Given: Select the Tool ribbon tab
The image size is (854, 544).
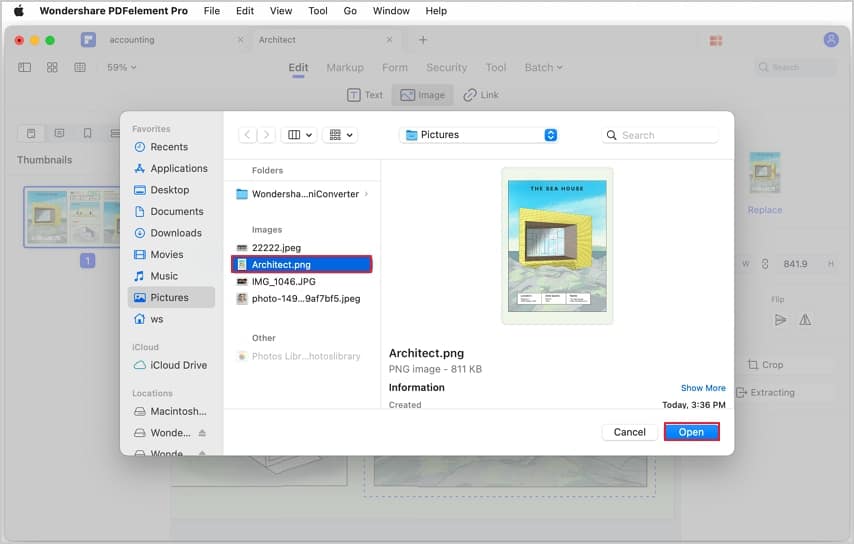Looking at the screenshot, I should click(x=495, y=68).
